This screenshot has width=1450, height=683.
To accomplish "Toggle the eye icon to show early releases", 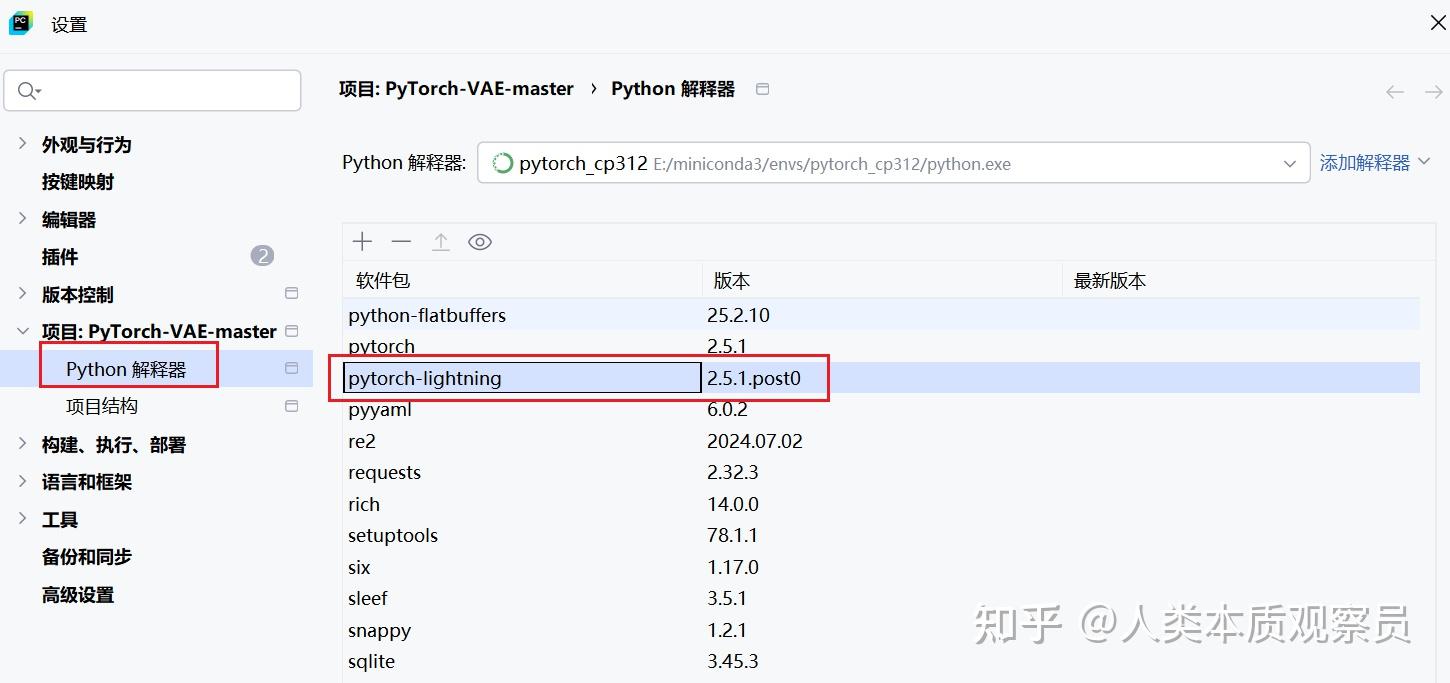I will click(480, 241).
